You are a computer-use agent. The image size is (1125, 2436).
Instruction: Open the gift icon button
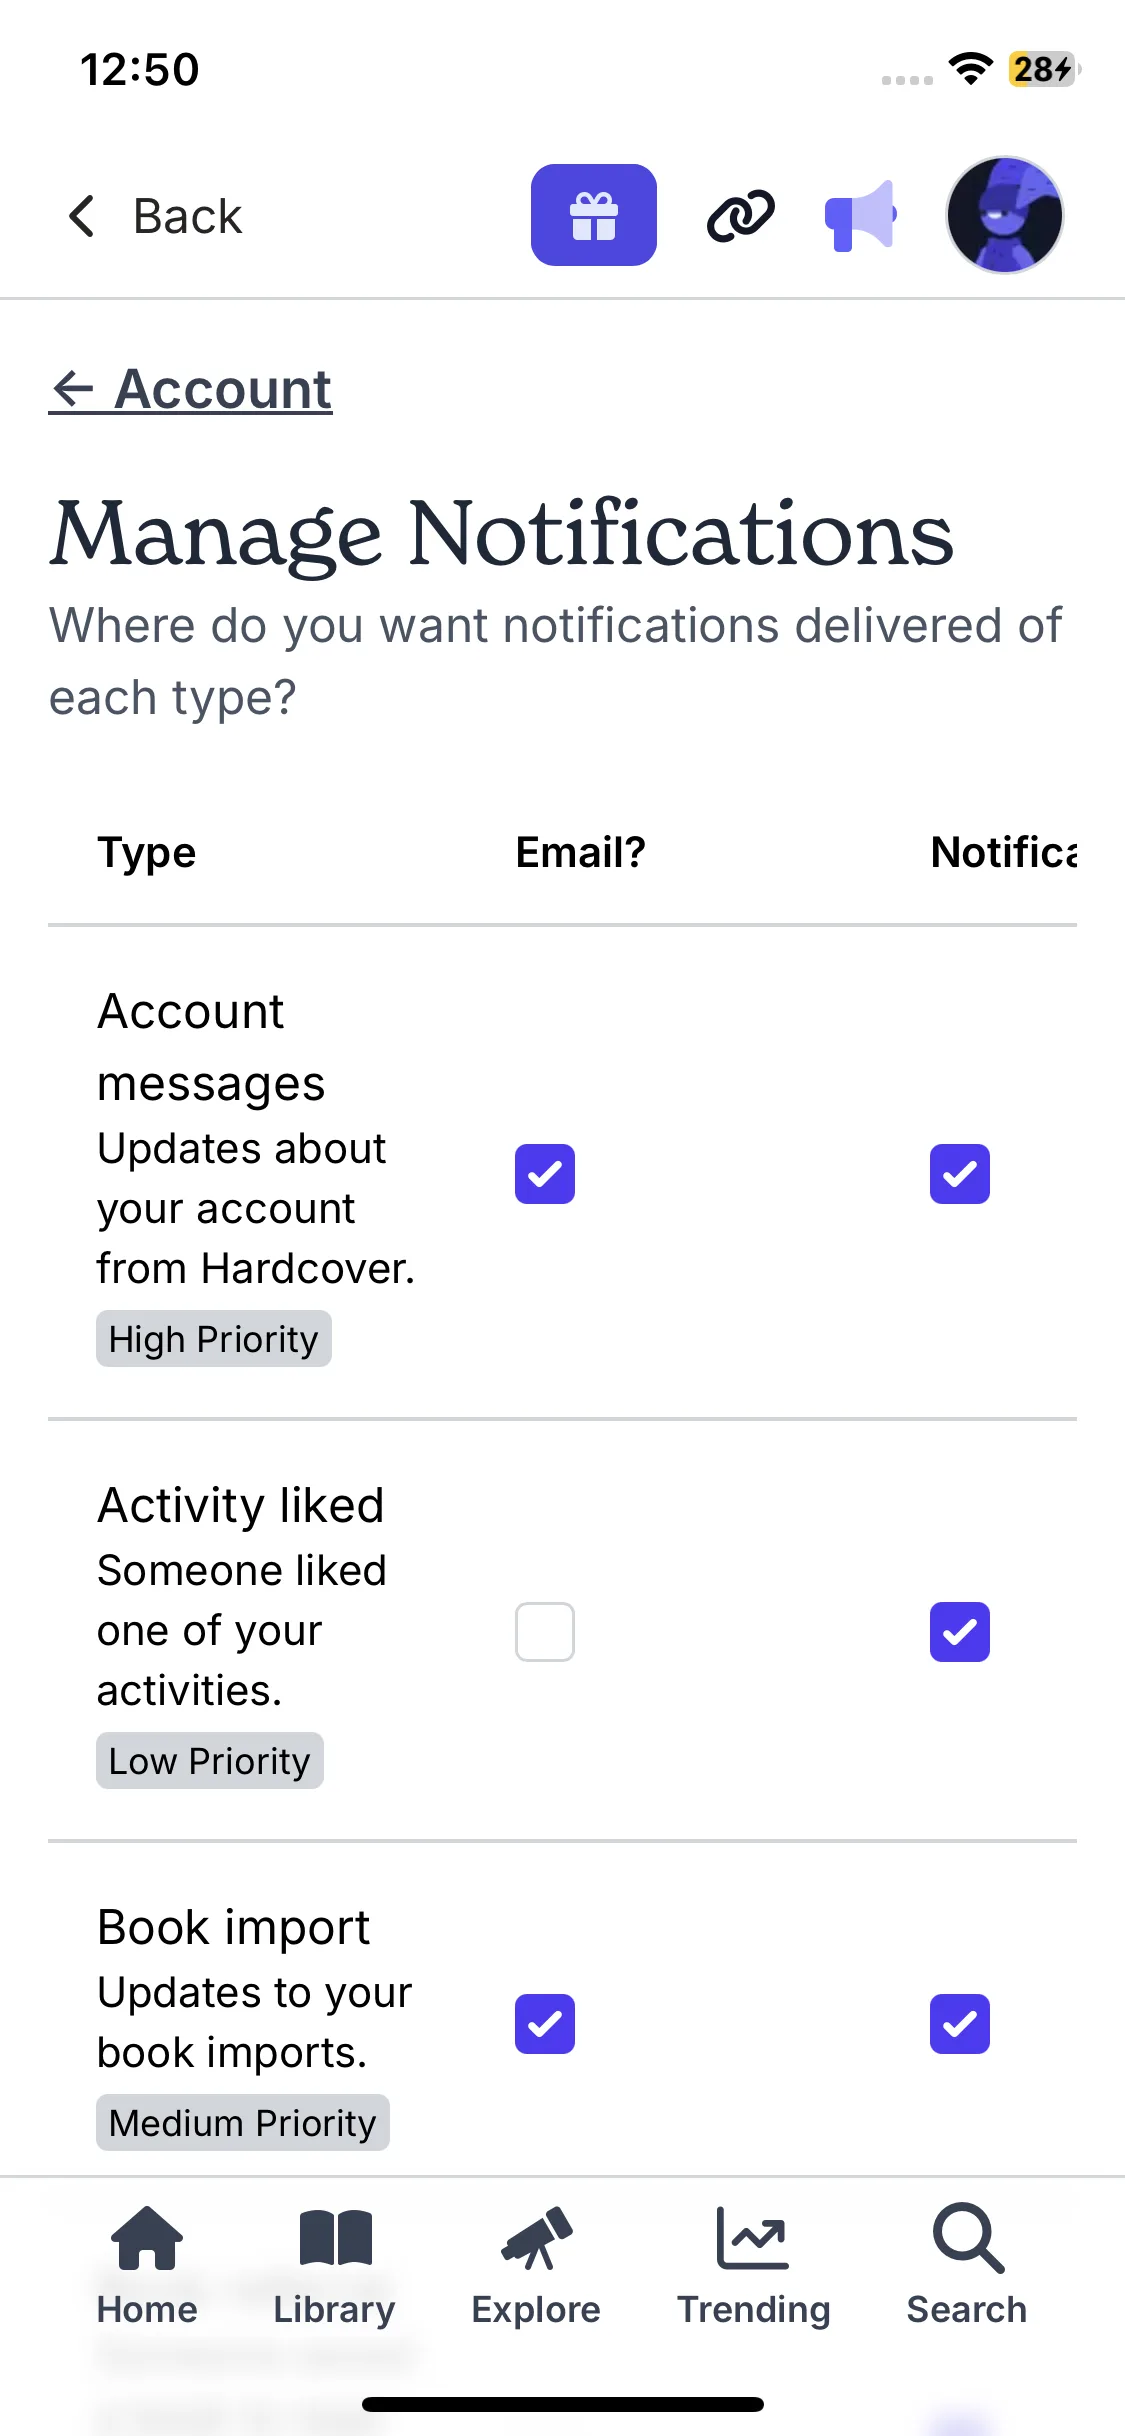click(x=593, y=215)
